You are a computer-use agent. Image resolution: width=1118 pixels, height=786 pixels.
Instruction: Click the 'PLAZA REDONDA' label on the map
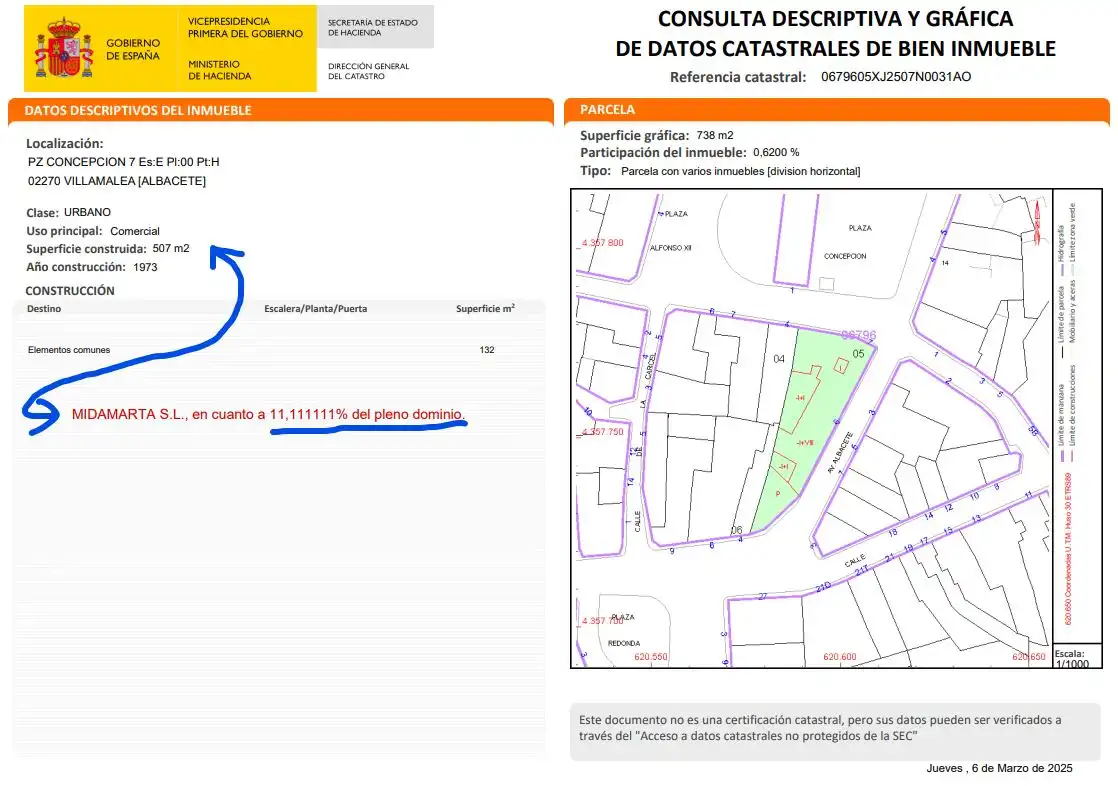pyautogui.click(x=622, y=630)
